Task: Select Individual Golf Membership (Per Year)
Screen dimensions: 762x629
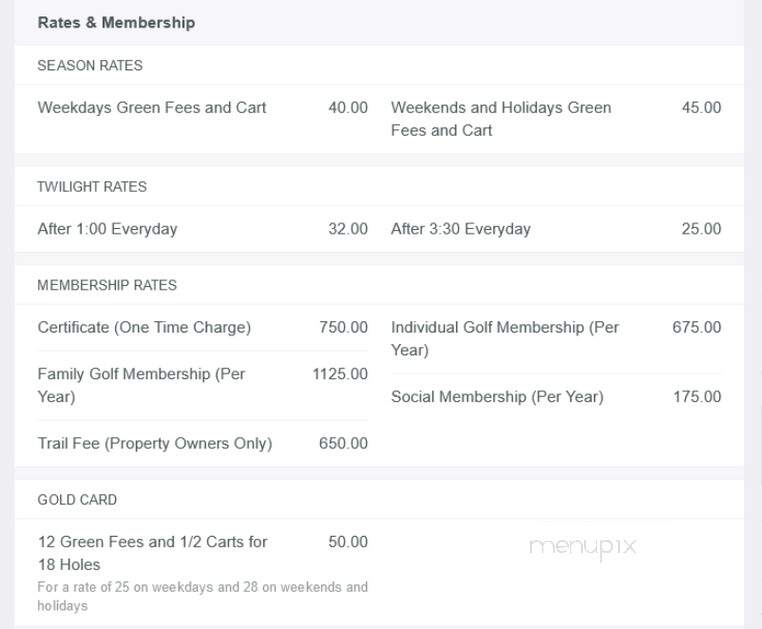Action: click(x=505, y=338)
